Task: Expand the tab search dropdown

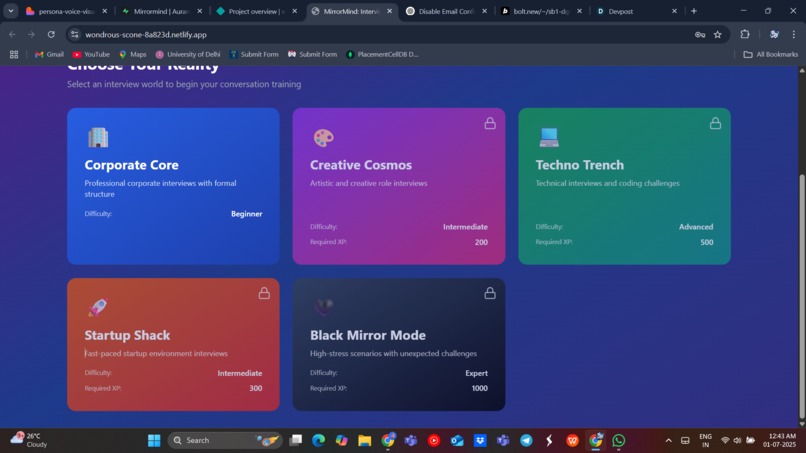Action: tap(11, 11)
